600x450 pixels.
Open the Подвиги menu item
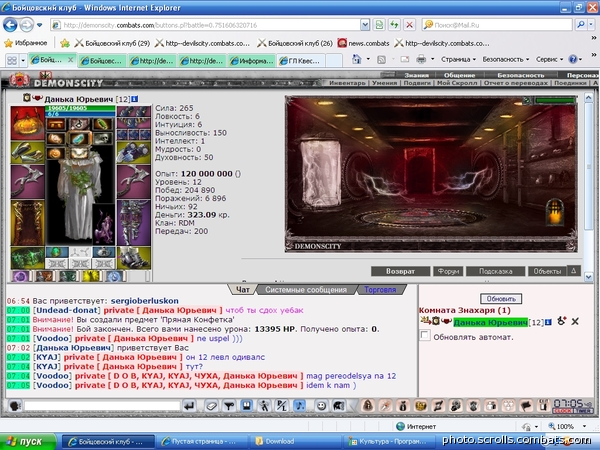(x=417, y=83)
